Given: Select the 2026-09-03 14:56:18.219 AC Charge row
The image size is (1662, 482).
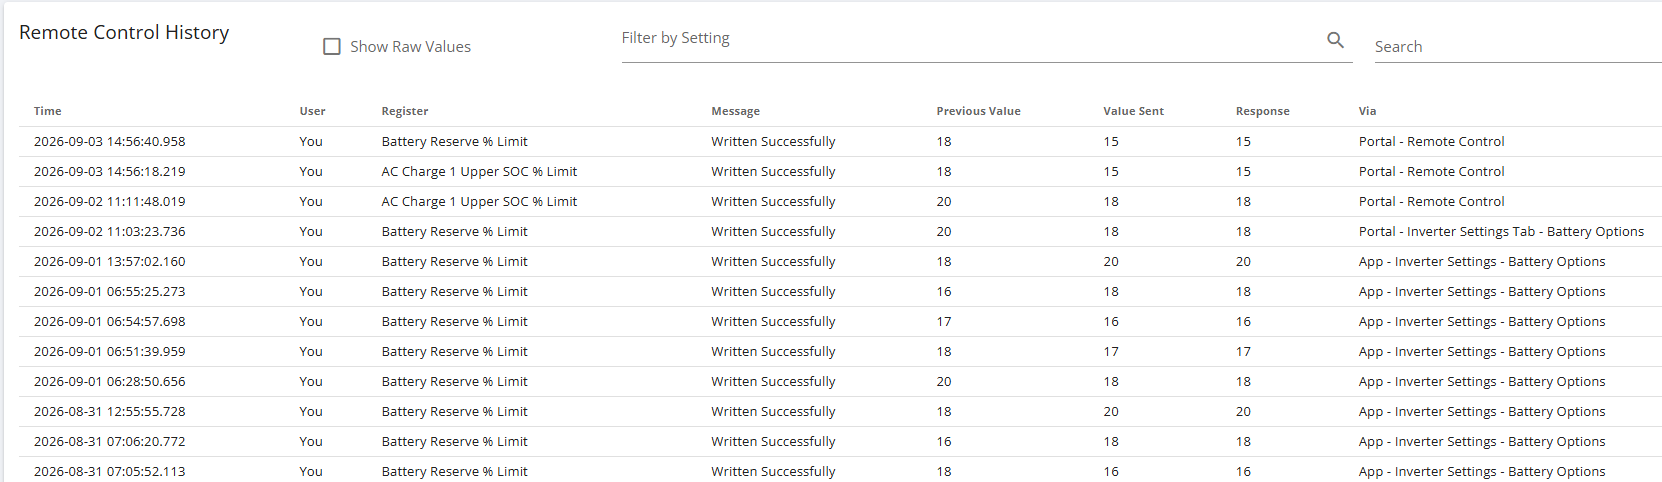Looking at the screenshot, I should click(x=840, y=172).
